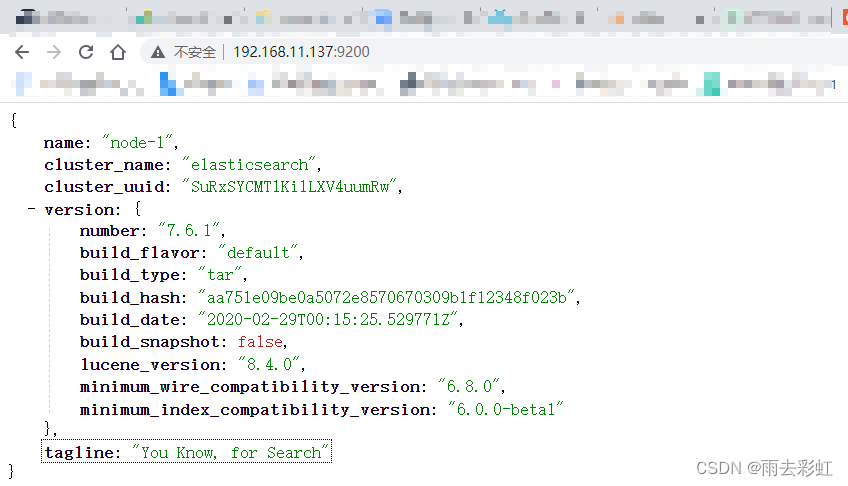Select the minimum_wire_compatibility_version value "6.8.0"
The image size is (848, 486).
pos(469,387)
